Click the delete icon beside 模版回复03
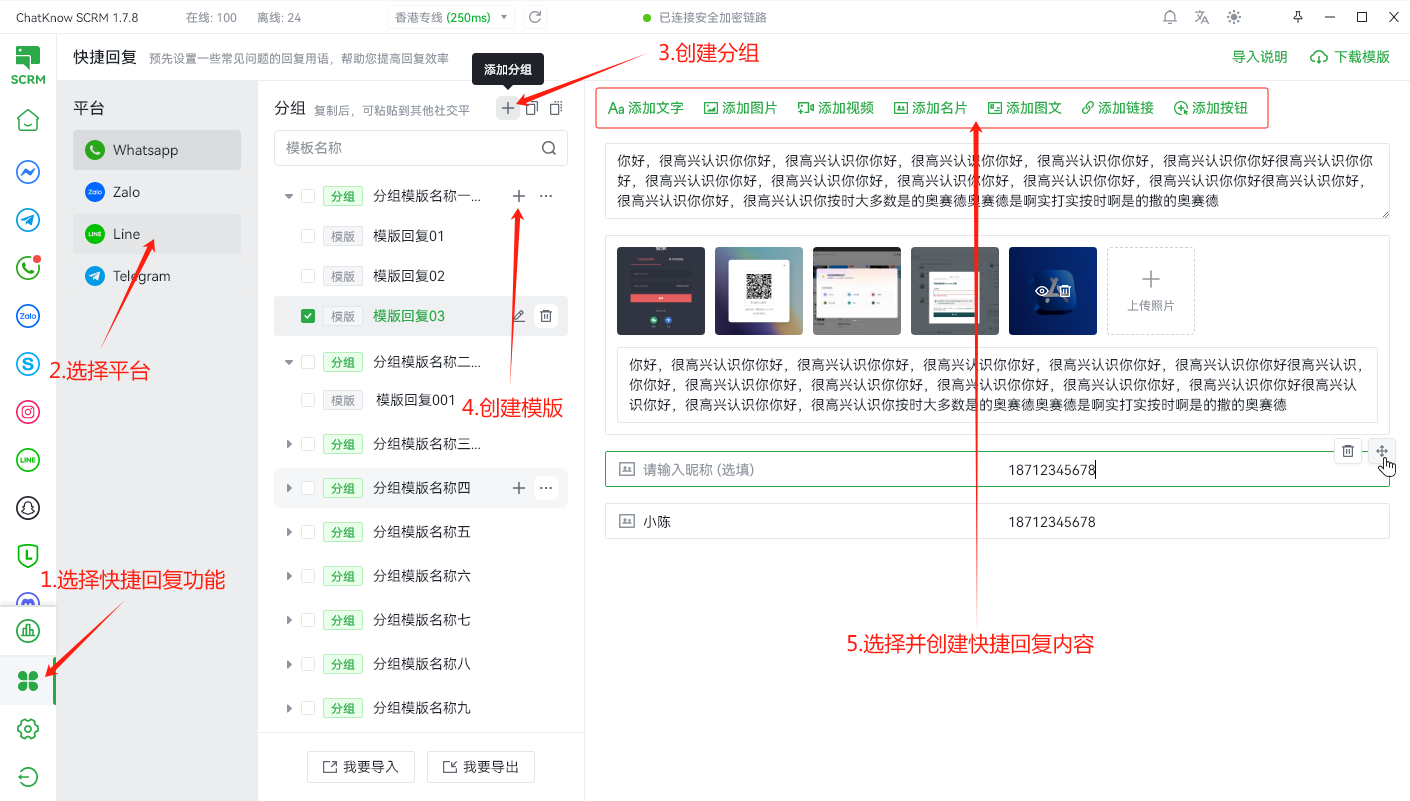 (x=546, y=316)
